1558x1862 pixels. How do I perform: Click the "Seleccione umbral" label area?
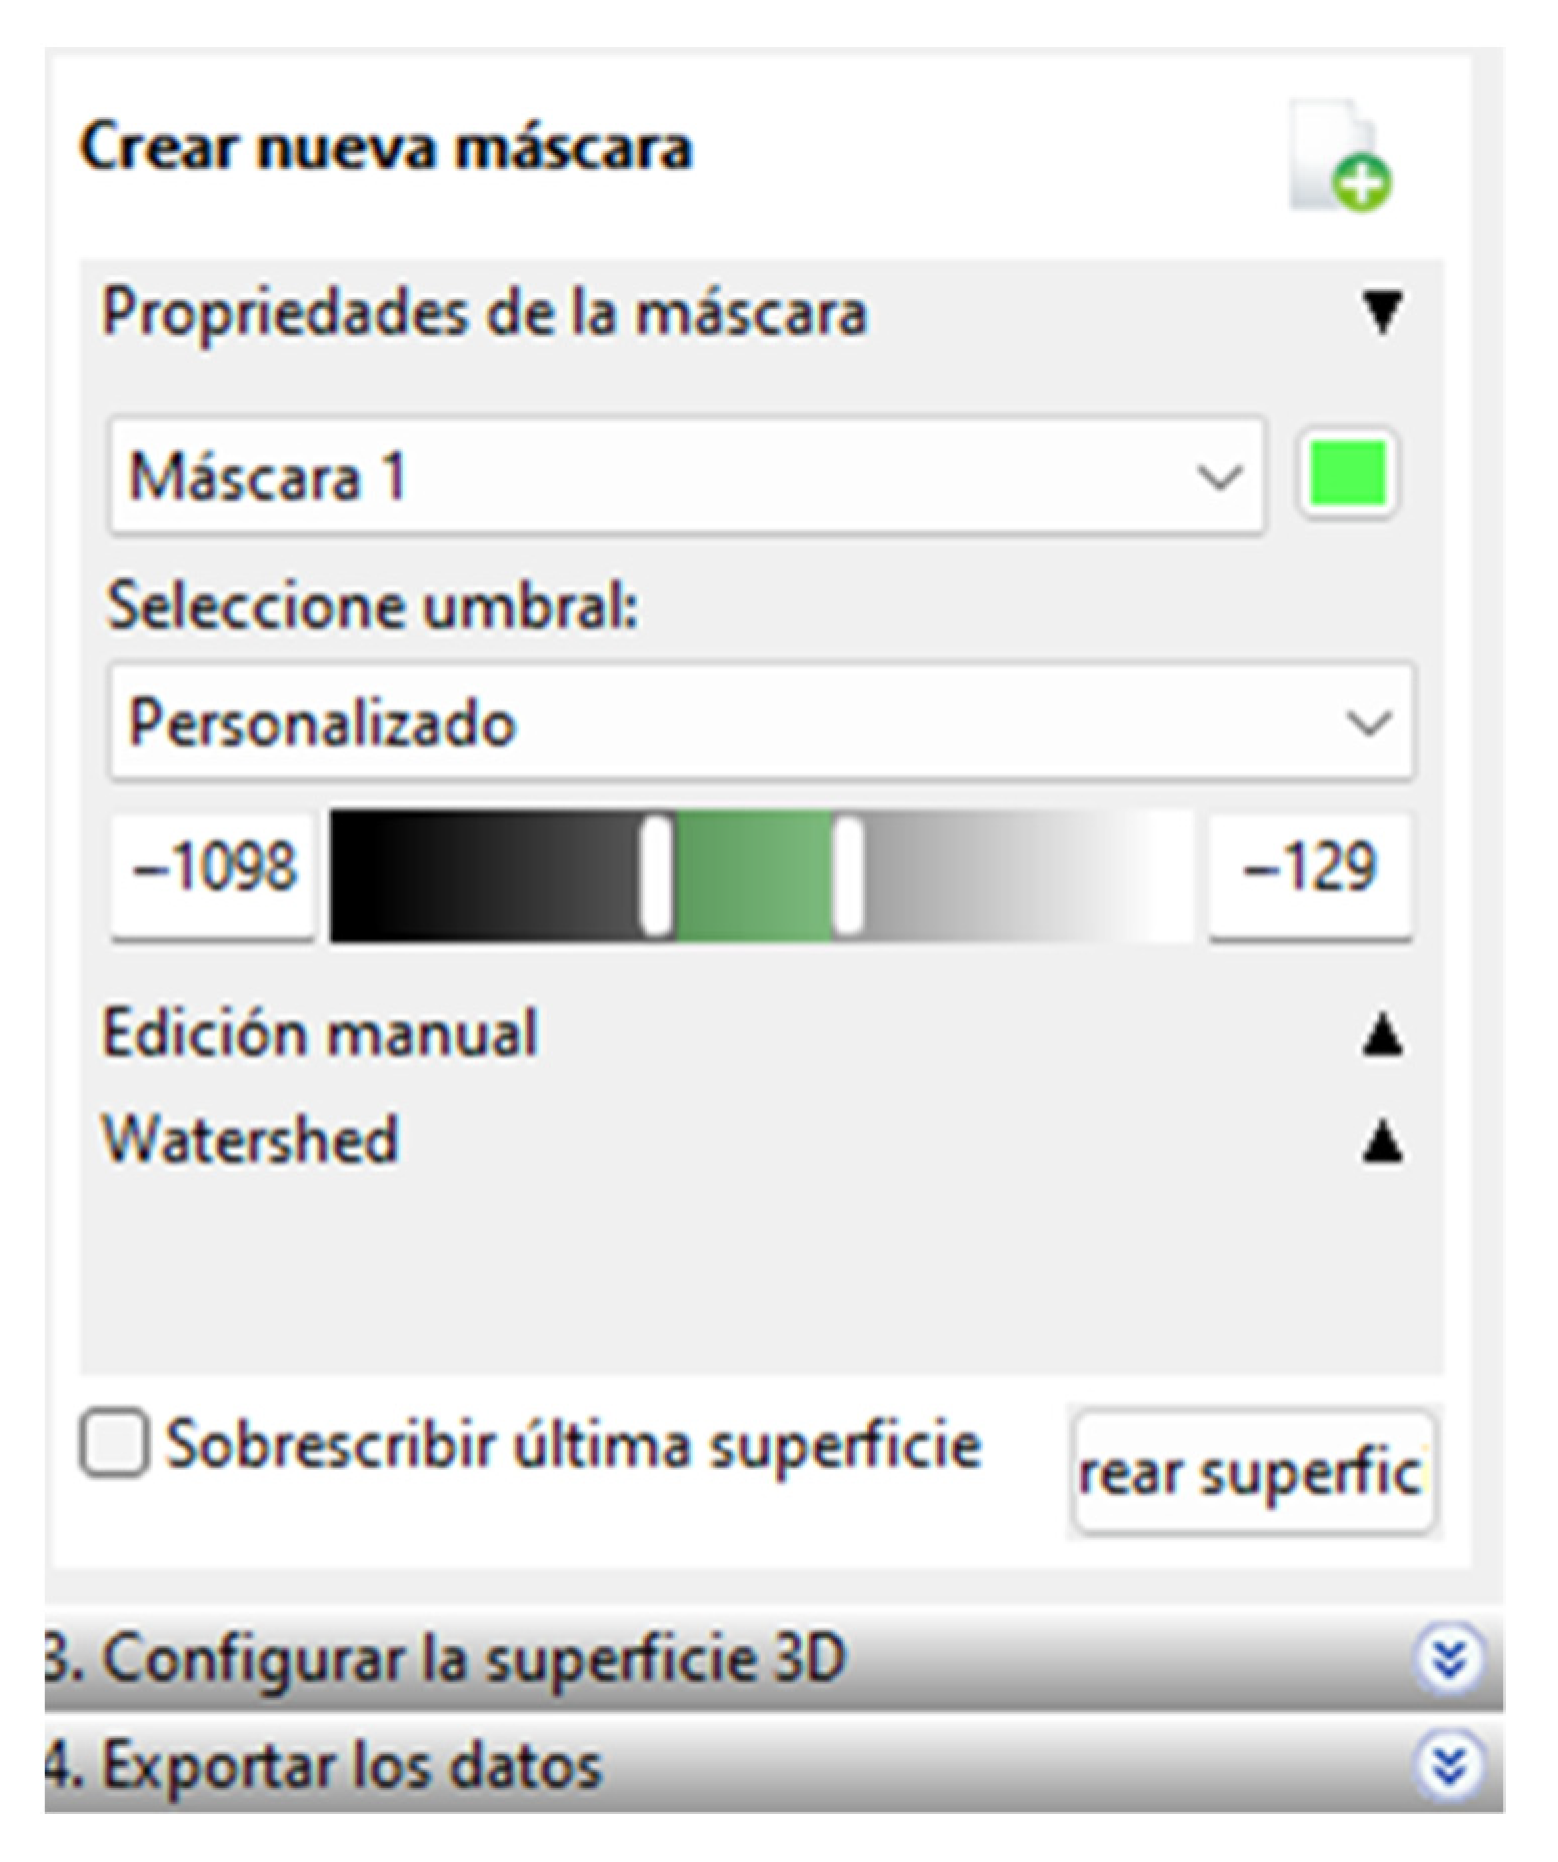coord(370,605)
